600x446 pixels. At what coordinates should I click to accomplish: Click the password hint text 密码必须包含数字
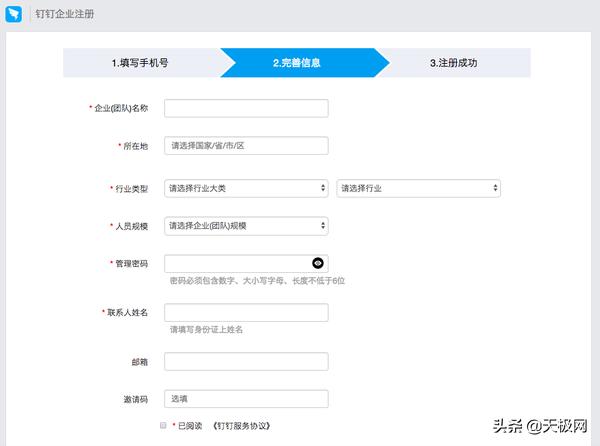coord(257,281)
